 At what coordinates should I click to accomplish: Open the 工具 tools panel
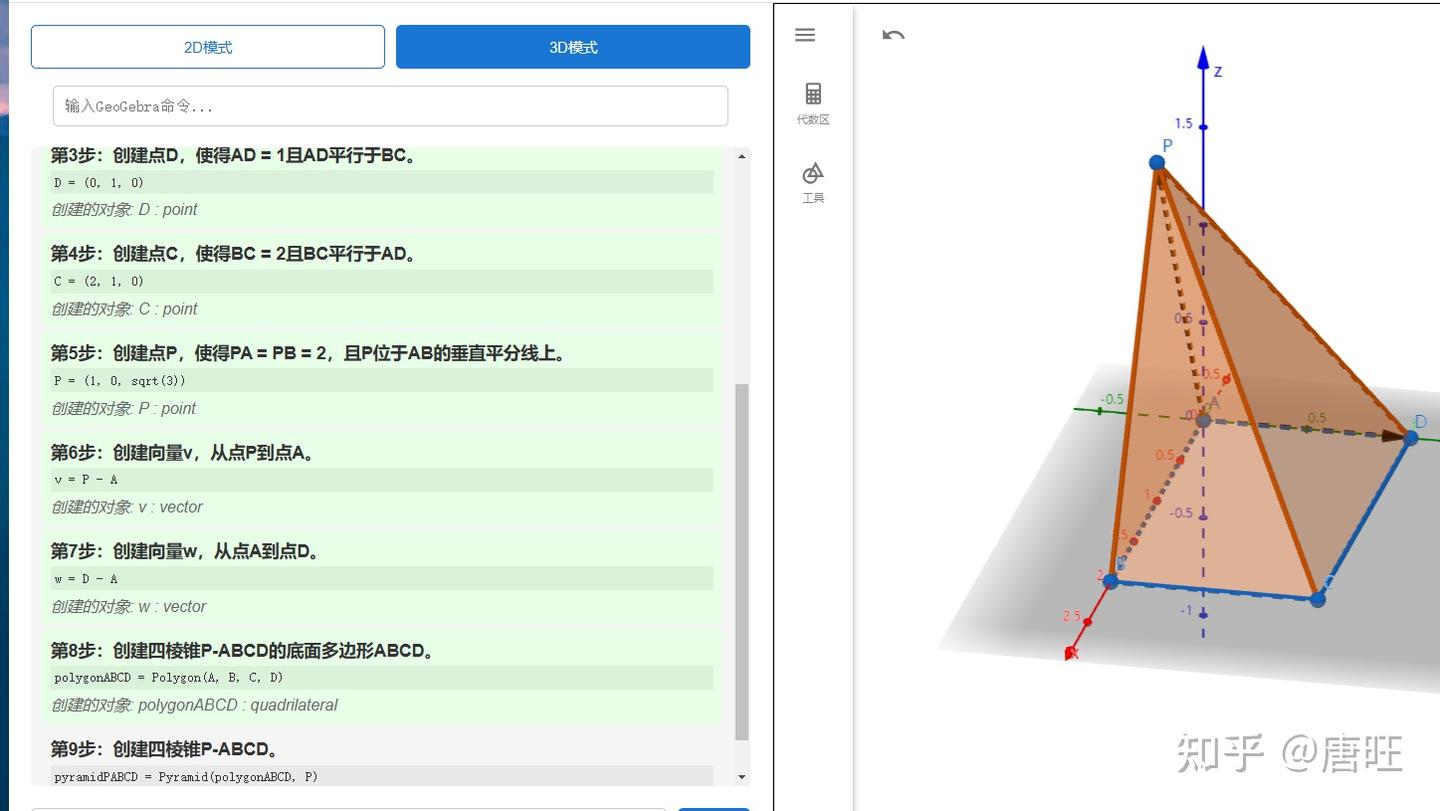[813, 183]
